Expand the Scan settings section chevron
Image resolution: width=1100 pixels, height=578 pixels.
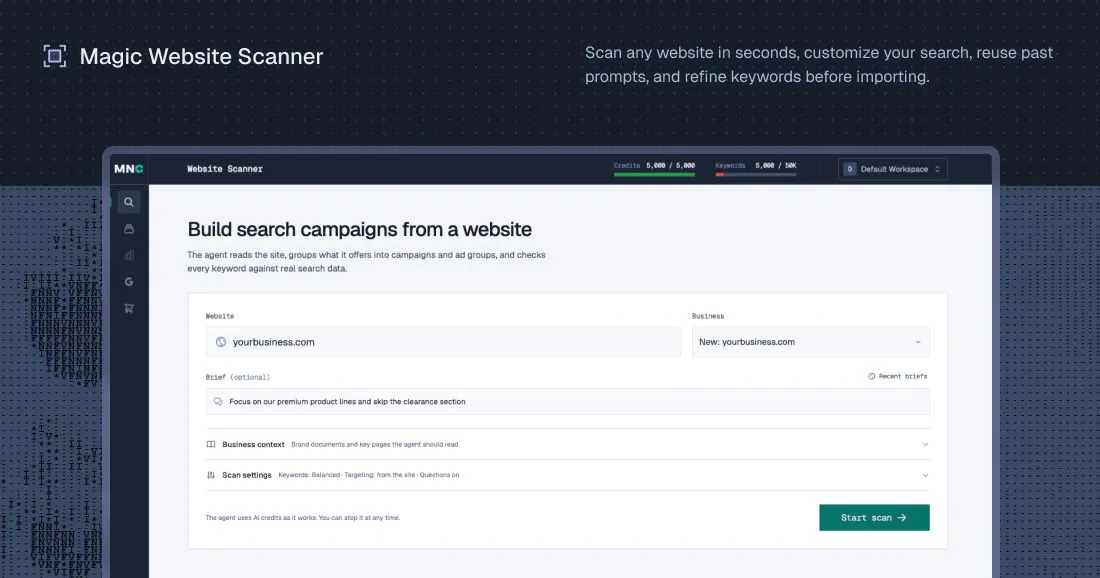point(925,475)
